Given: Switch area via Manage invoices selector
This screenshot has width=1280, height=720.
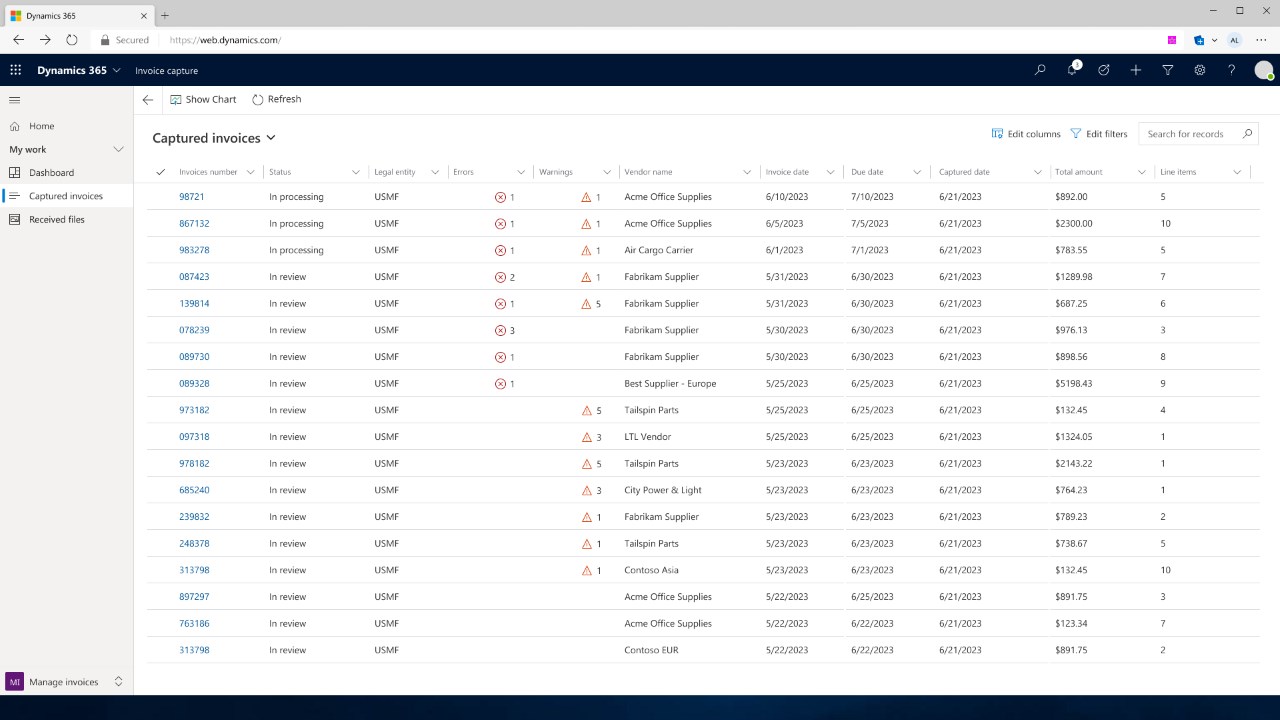Looking at the screenshot, I should click(66, 682).
